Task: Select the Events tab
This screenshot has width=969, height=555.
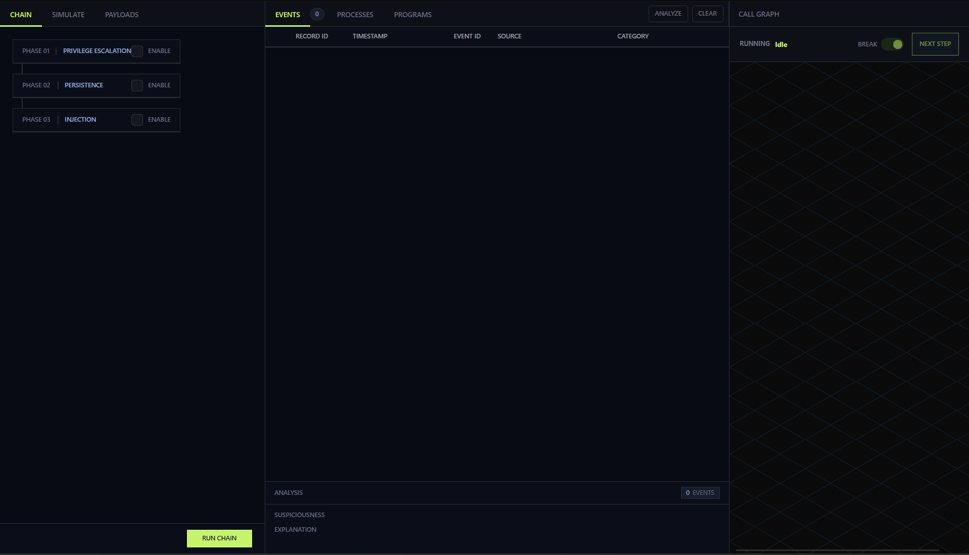Action: tap(287, 14)
